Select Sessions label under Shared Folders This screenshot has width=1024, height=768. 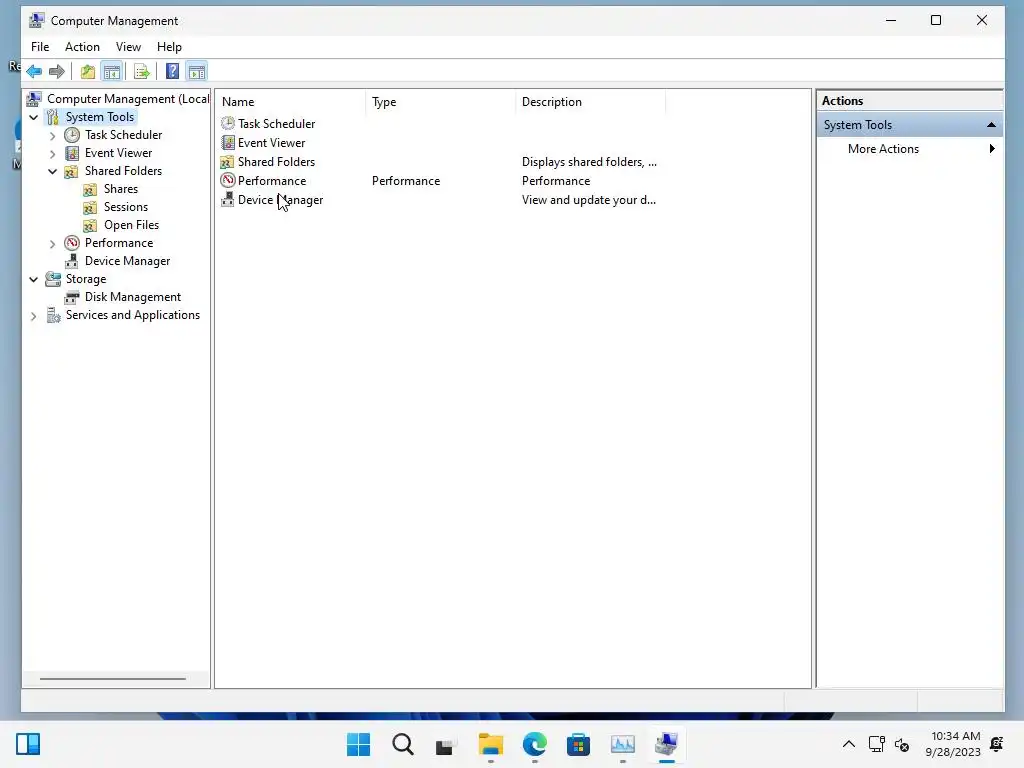click(125, 207)
